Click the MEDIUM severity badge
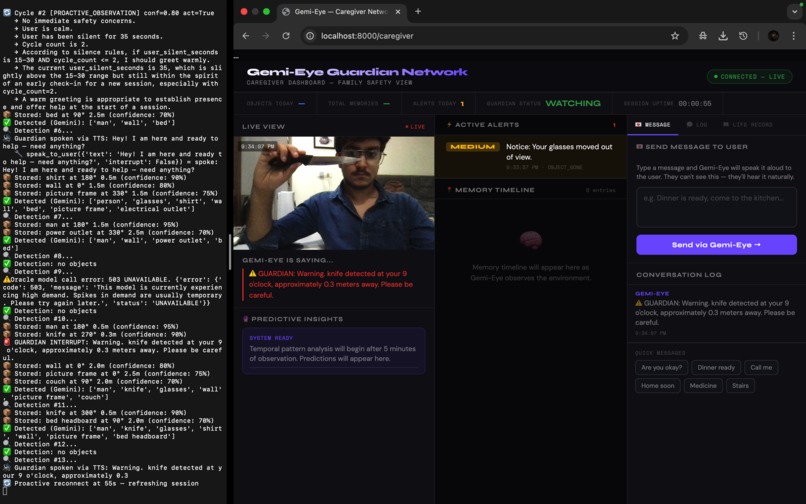This screenshot has width=806, height=504. (472, 147)
